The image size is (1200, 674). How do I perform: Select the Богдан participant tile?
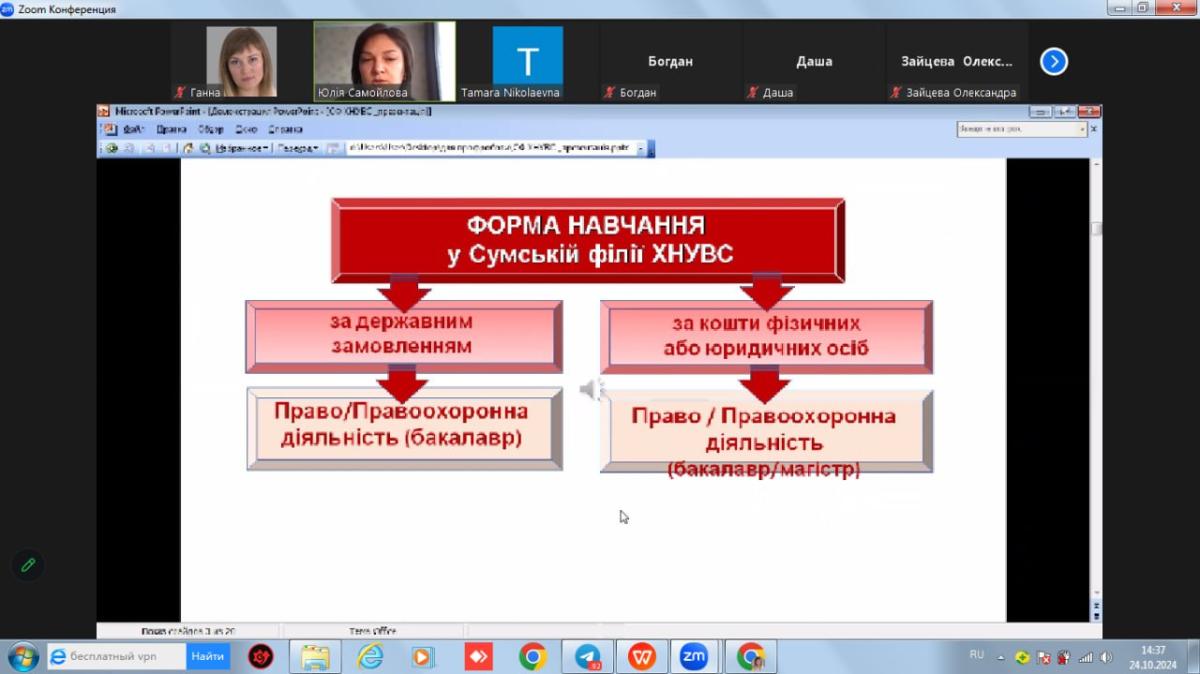[670, 61]
